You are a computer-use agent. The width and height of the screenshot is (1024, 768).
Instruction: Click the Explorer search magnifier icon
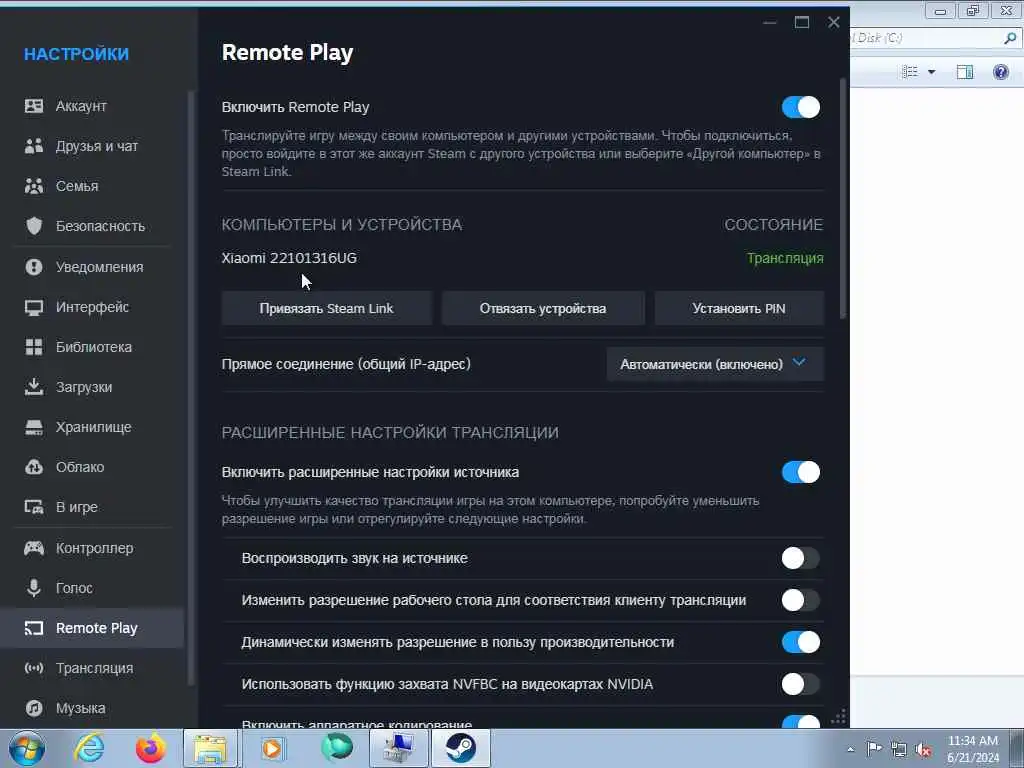(x=1010, y=38)
